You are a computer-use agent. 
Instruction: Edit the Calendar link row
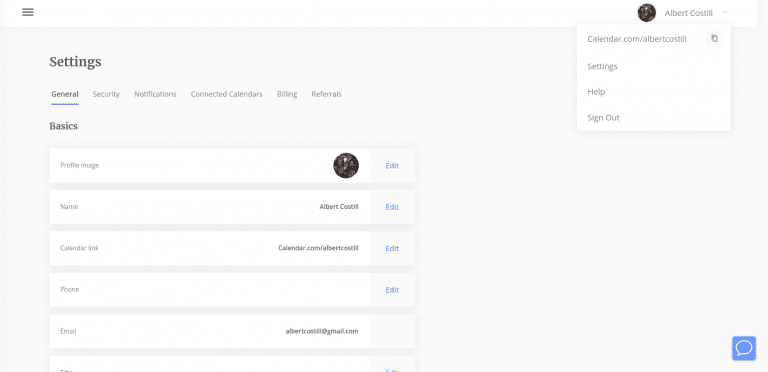tap(392, 248)
